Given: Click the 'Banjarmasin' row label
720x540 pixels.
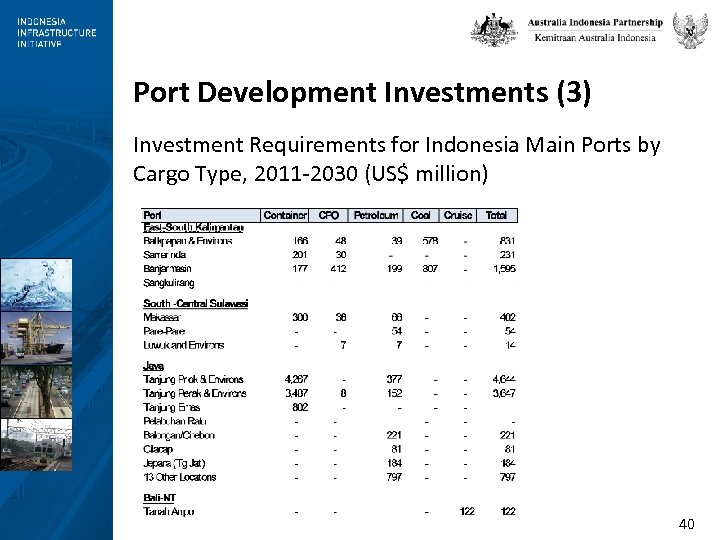Looking at the screenshot, I should pos(167,269).
